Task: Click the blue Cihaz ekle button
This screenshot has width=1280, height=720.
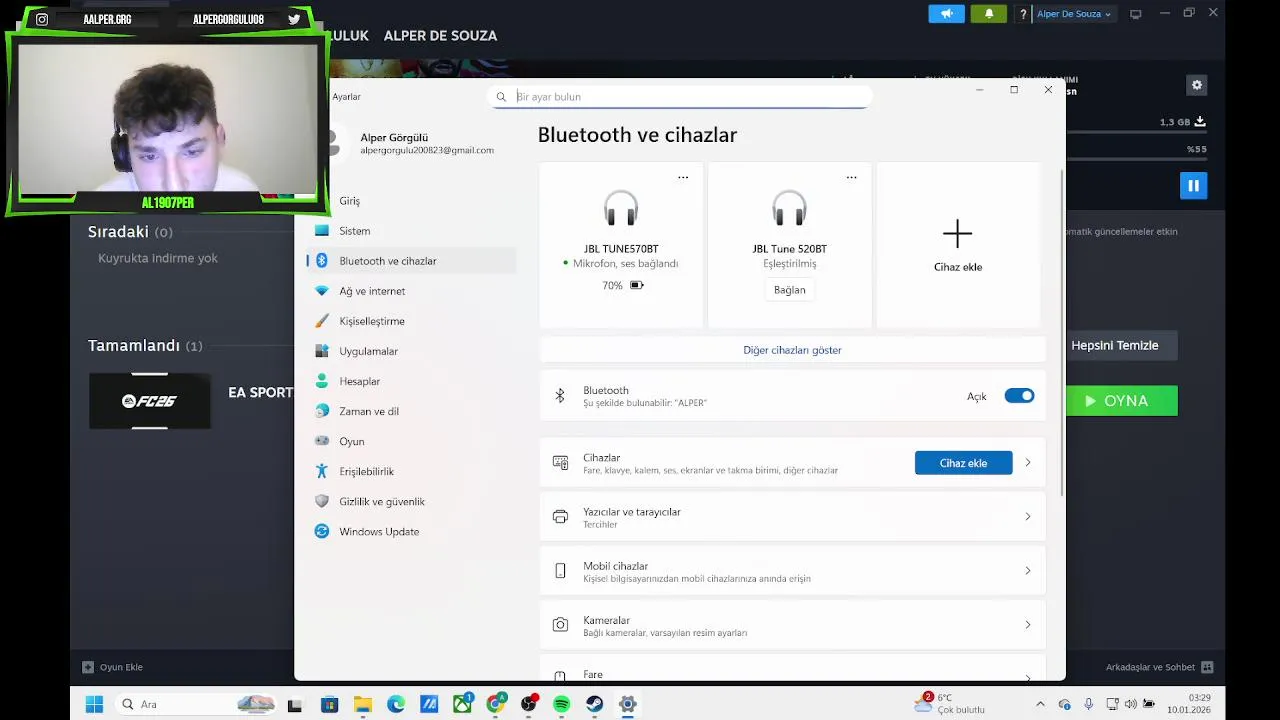Action: pos(963,463)
